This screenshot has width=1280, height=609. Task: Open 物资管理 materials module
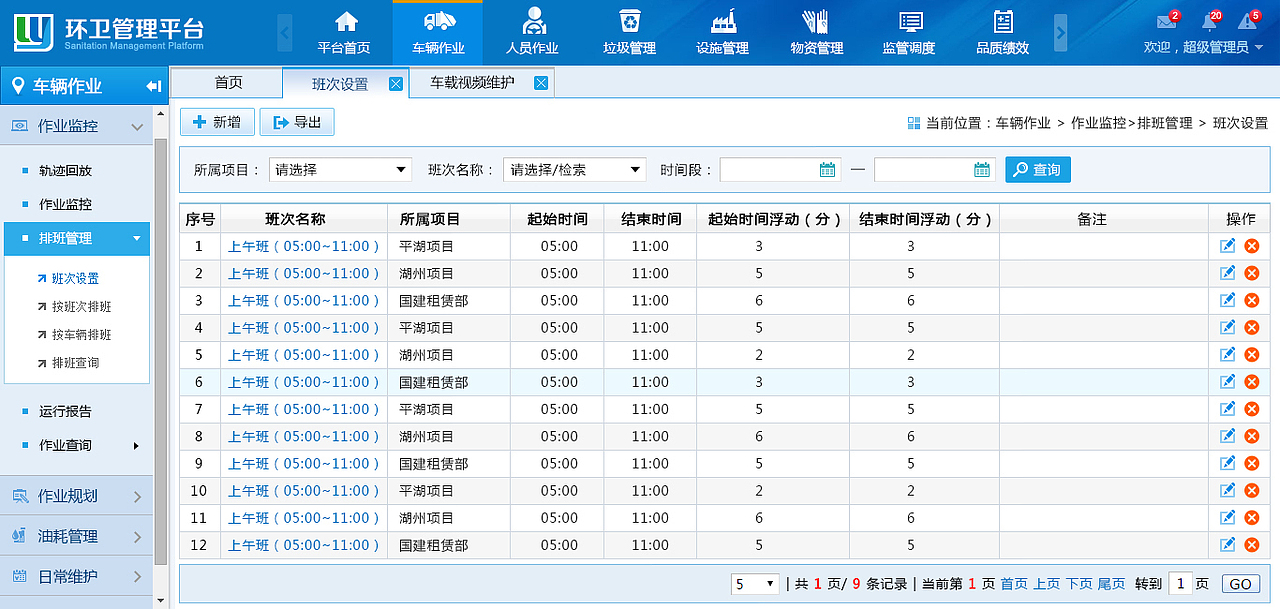point(816,33)
